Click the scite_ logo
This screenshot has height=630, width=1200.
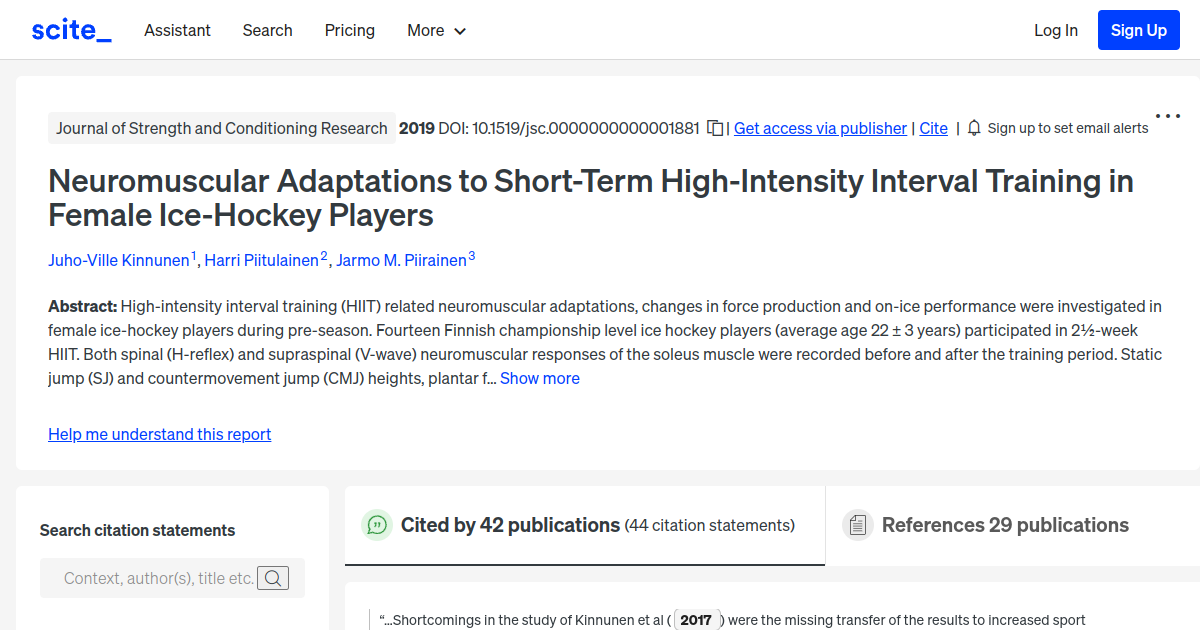coord(70,29)
